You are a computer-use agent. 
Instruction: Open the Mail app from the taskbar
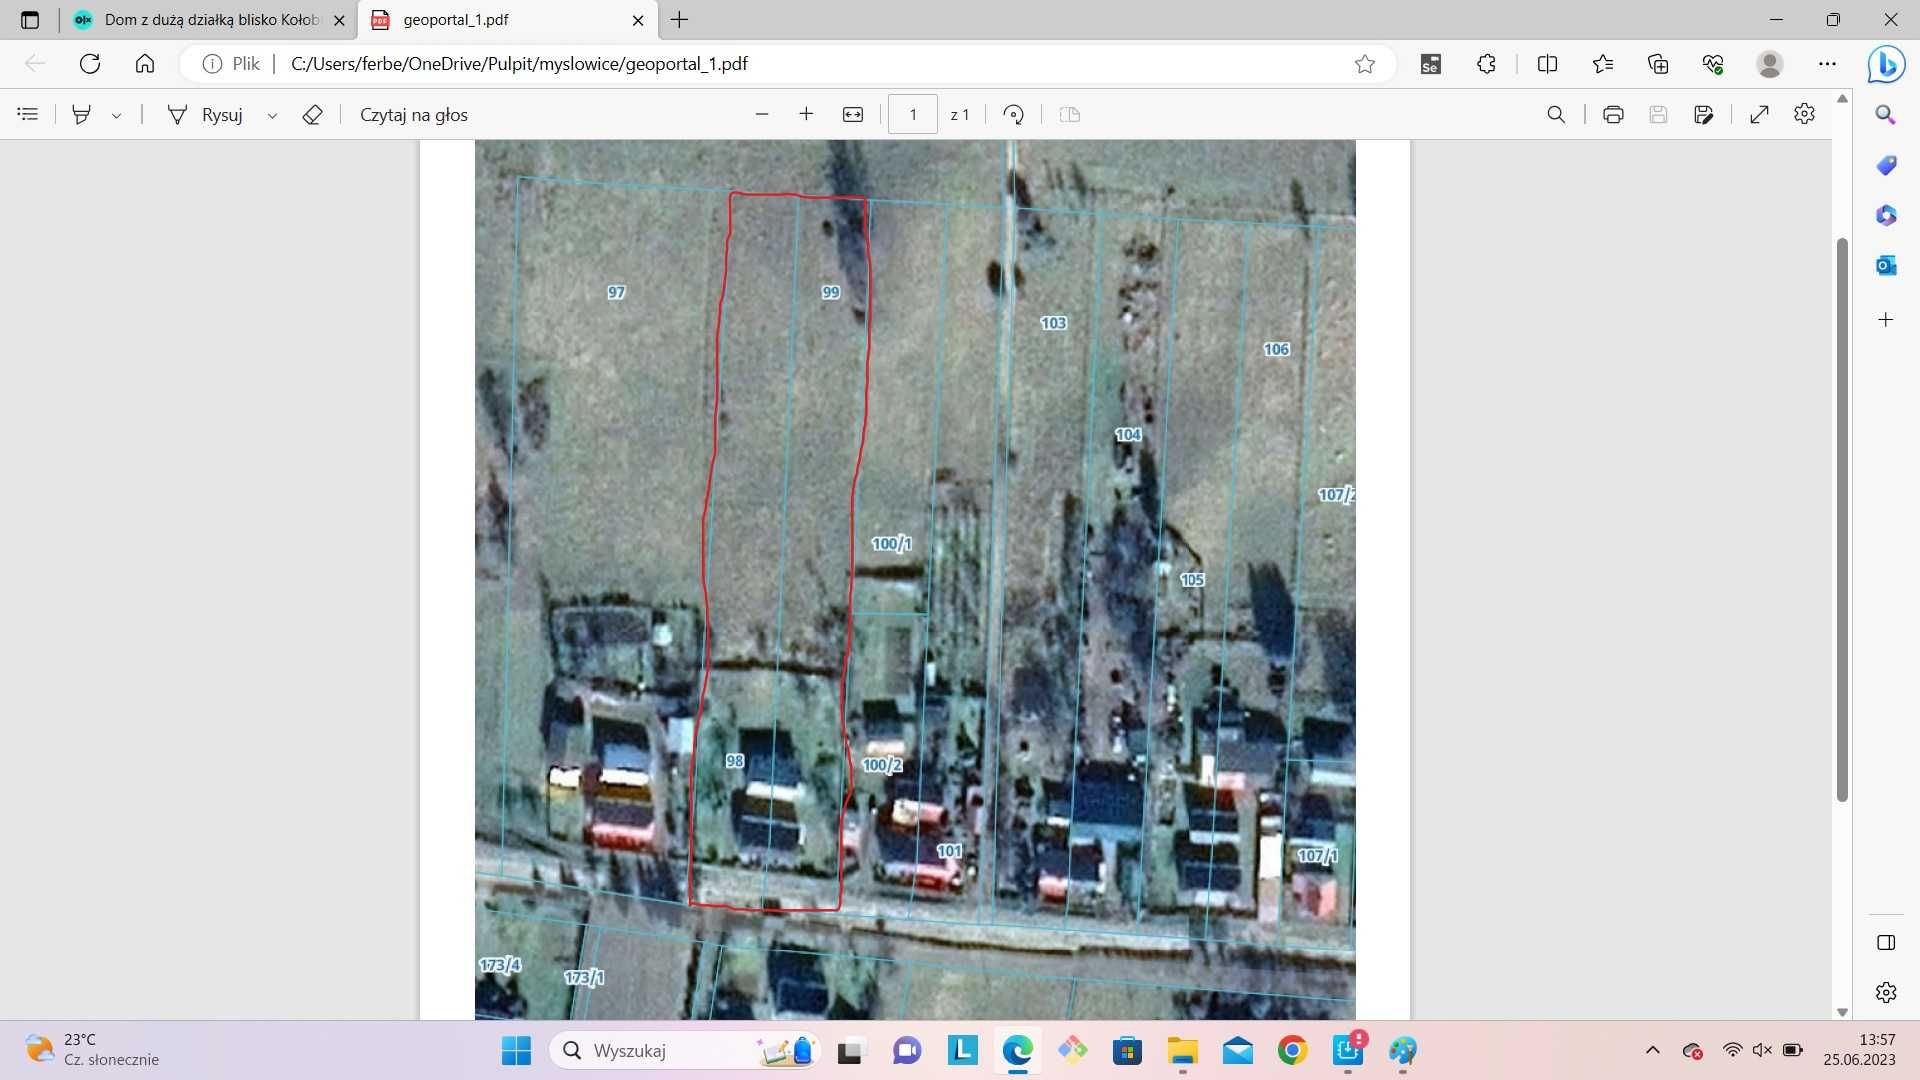point(1237,1051)
